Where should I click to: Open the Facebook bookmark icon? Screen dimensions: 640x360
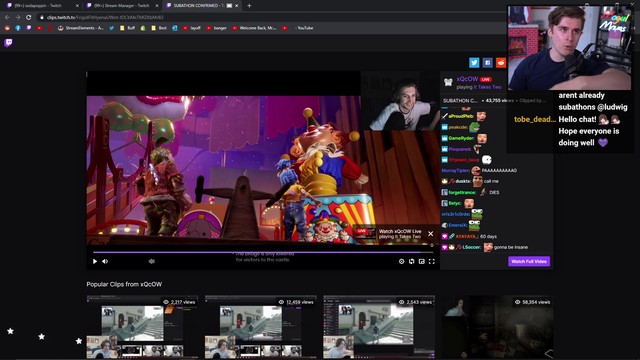click(x=18, y=28)
